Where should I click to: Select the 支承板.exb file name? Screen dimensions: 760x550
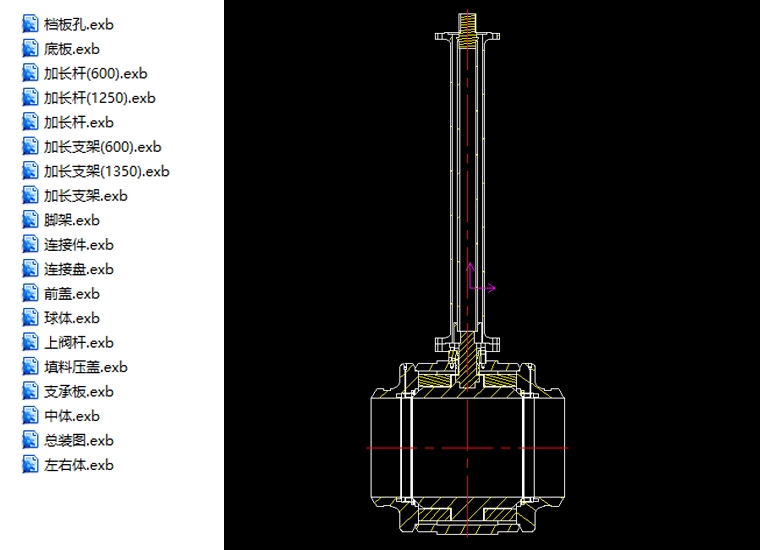(x=78, y=392)
